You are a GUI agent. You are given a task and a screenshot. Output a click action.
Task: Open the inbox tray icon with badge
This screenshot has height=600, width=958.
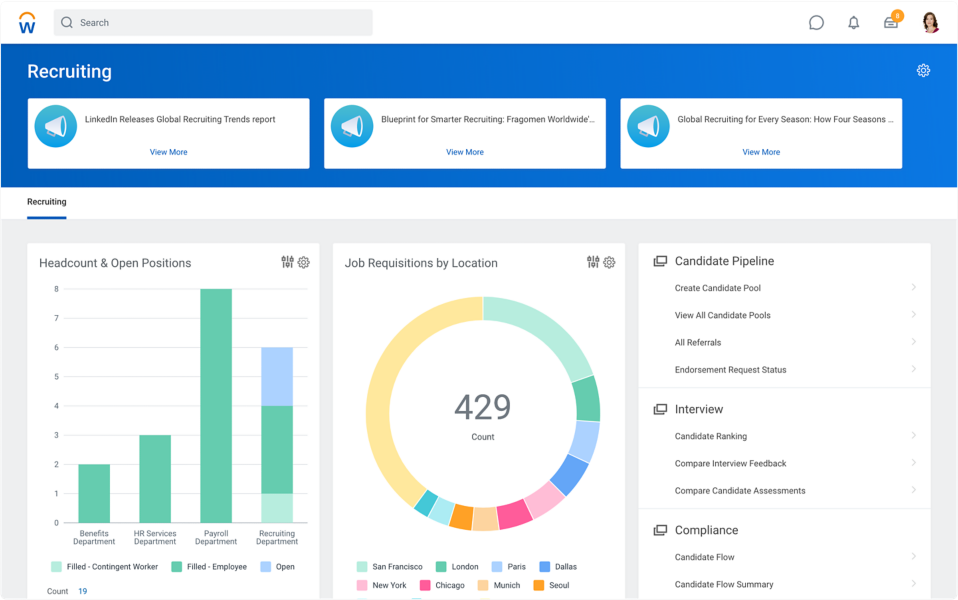[891, 23]
